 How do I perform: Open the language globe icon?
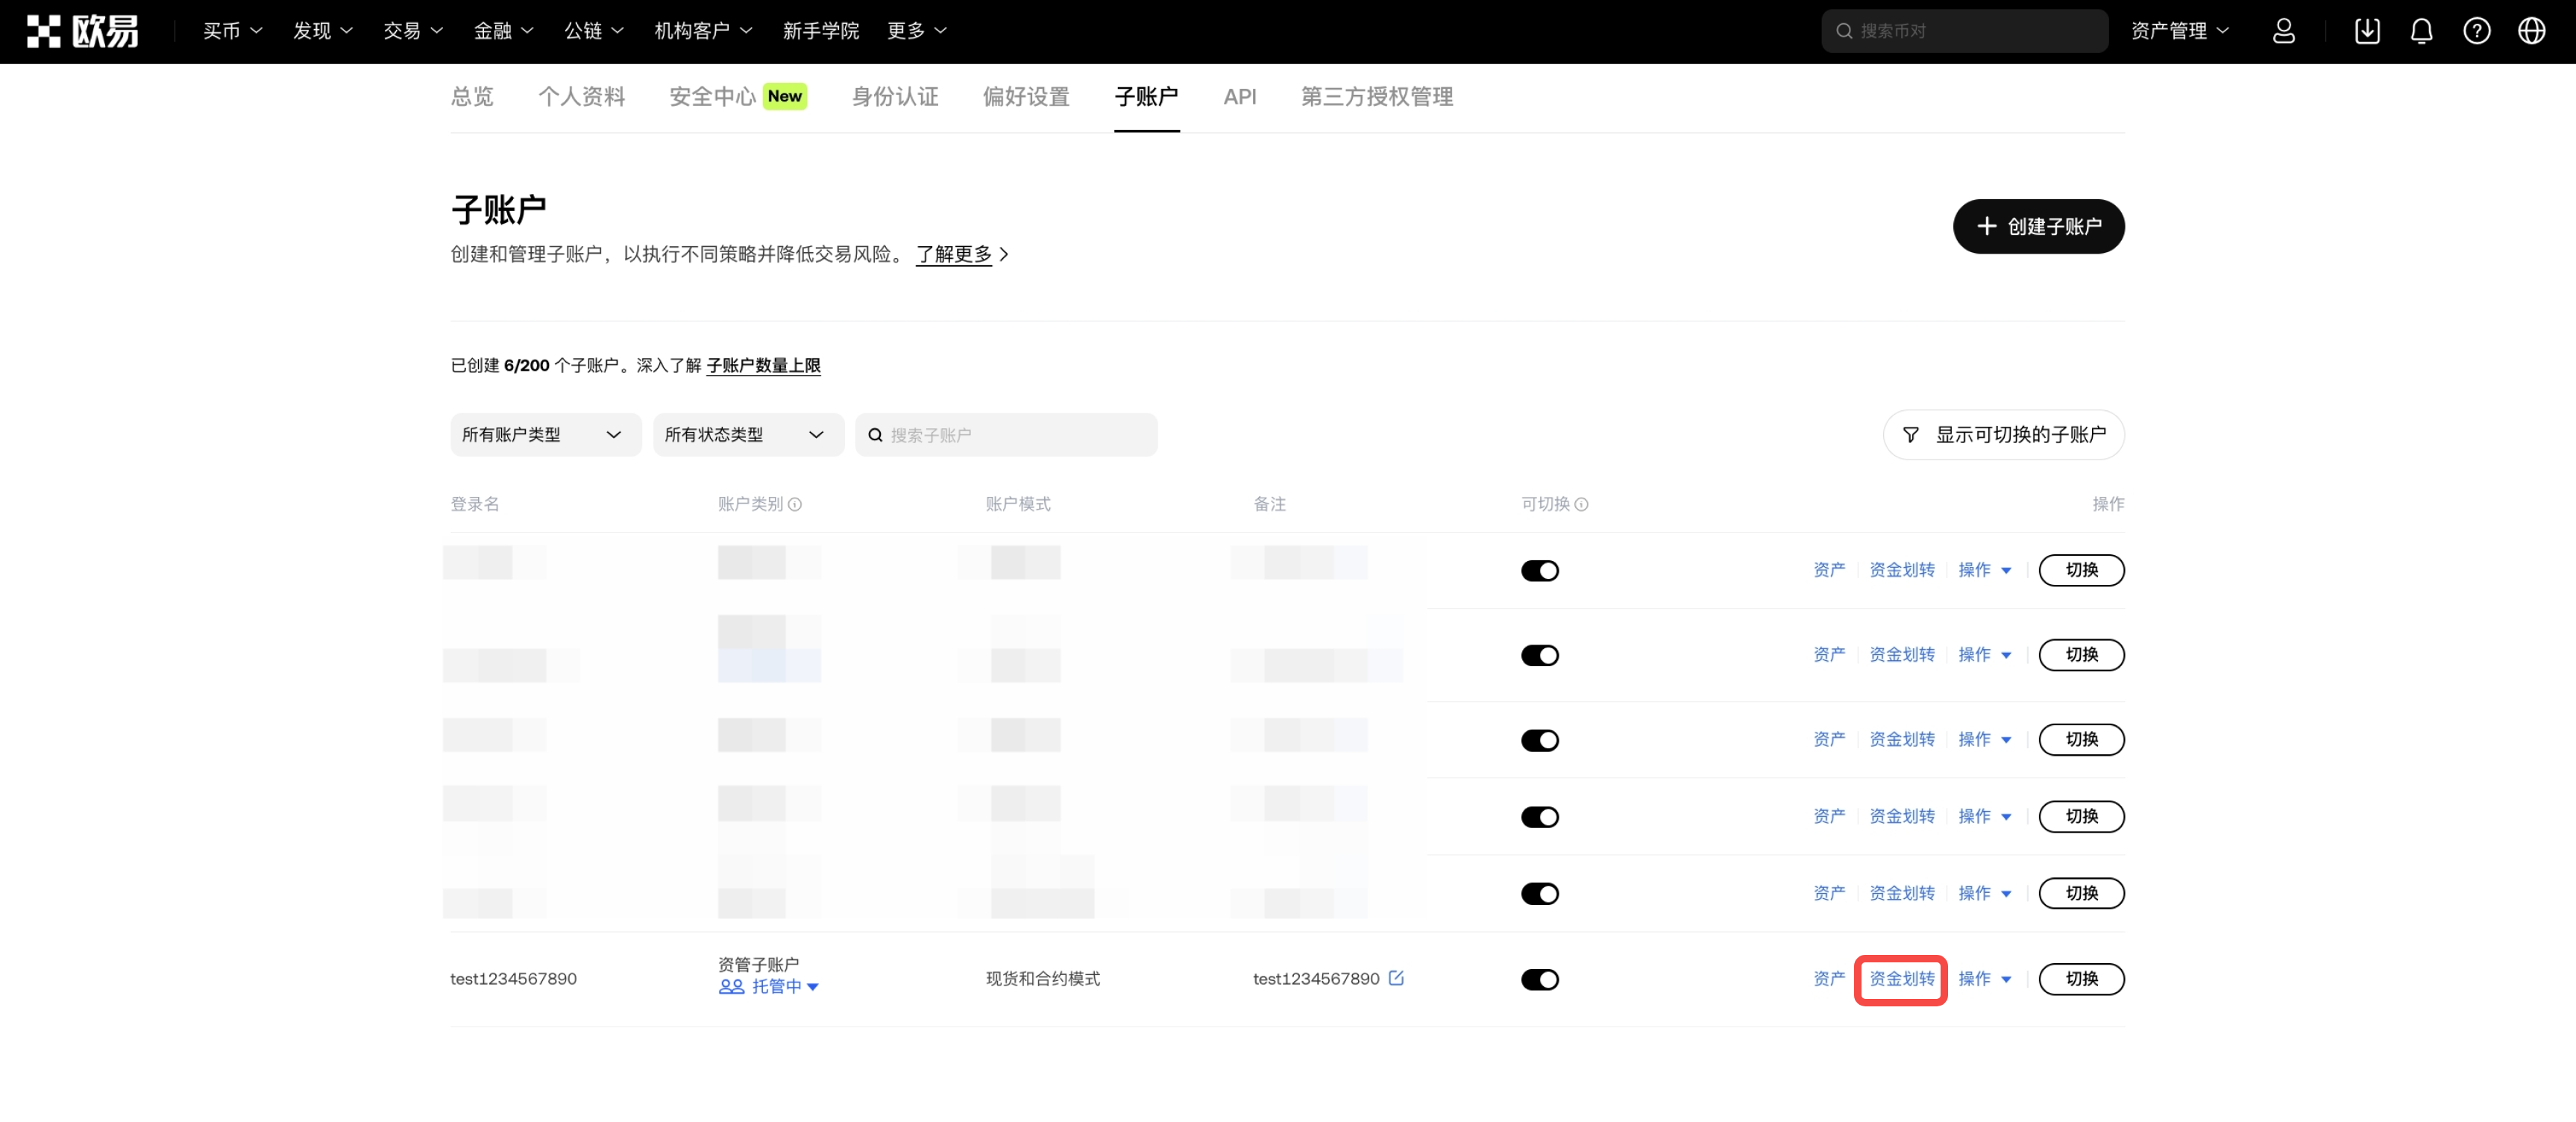click(x=2531, y=31)
